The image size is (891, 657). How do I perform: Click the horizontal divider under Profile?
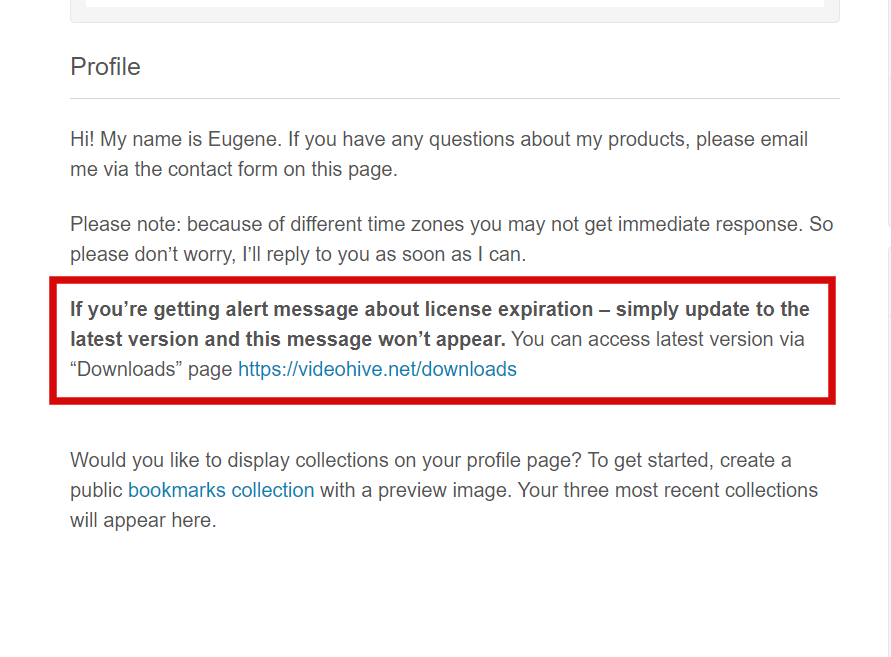click(x=454, y=98)
